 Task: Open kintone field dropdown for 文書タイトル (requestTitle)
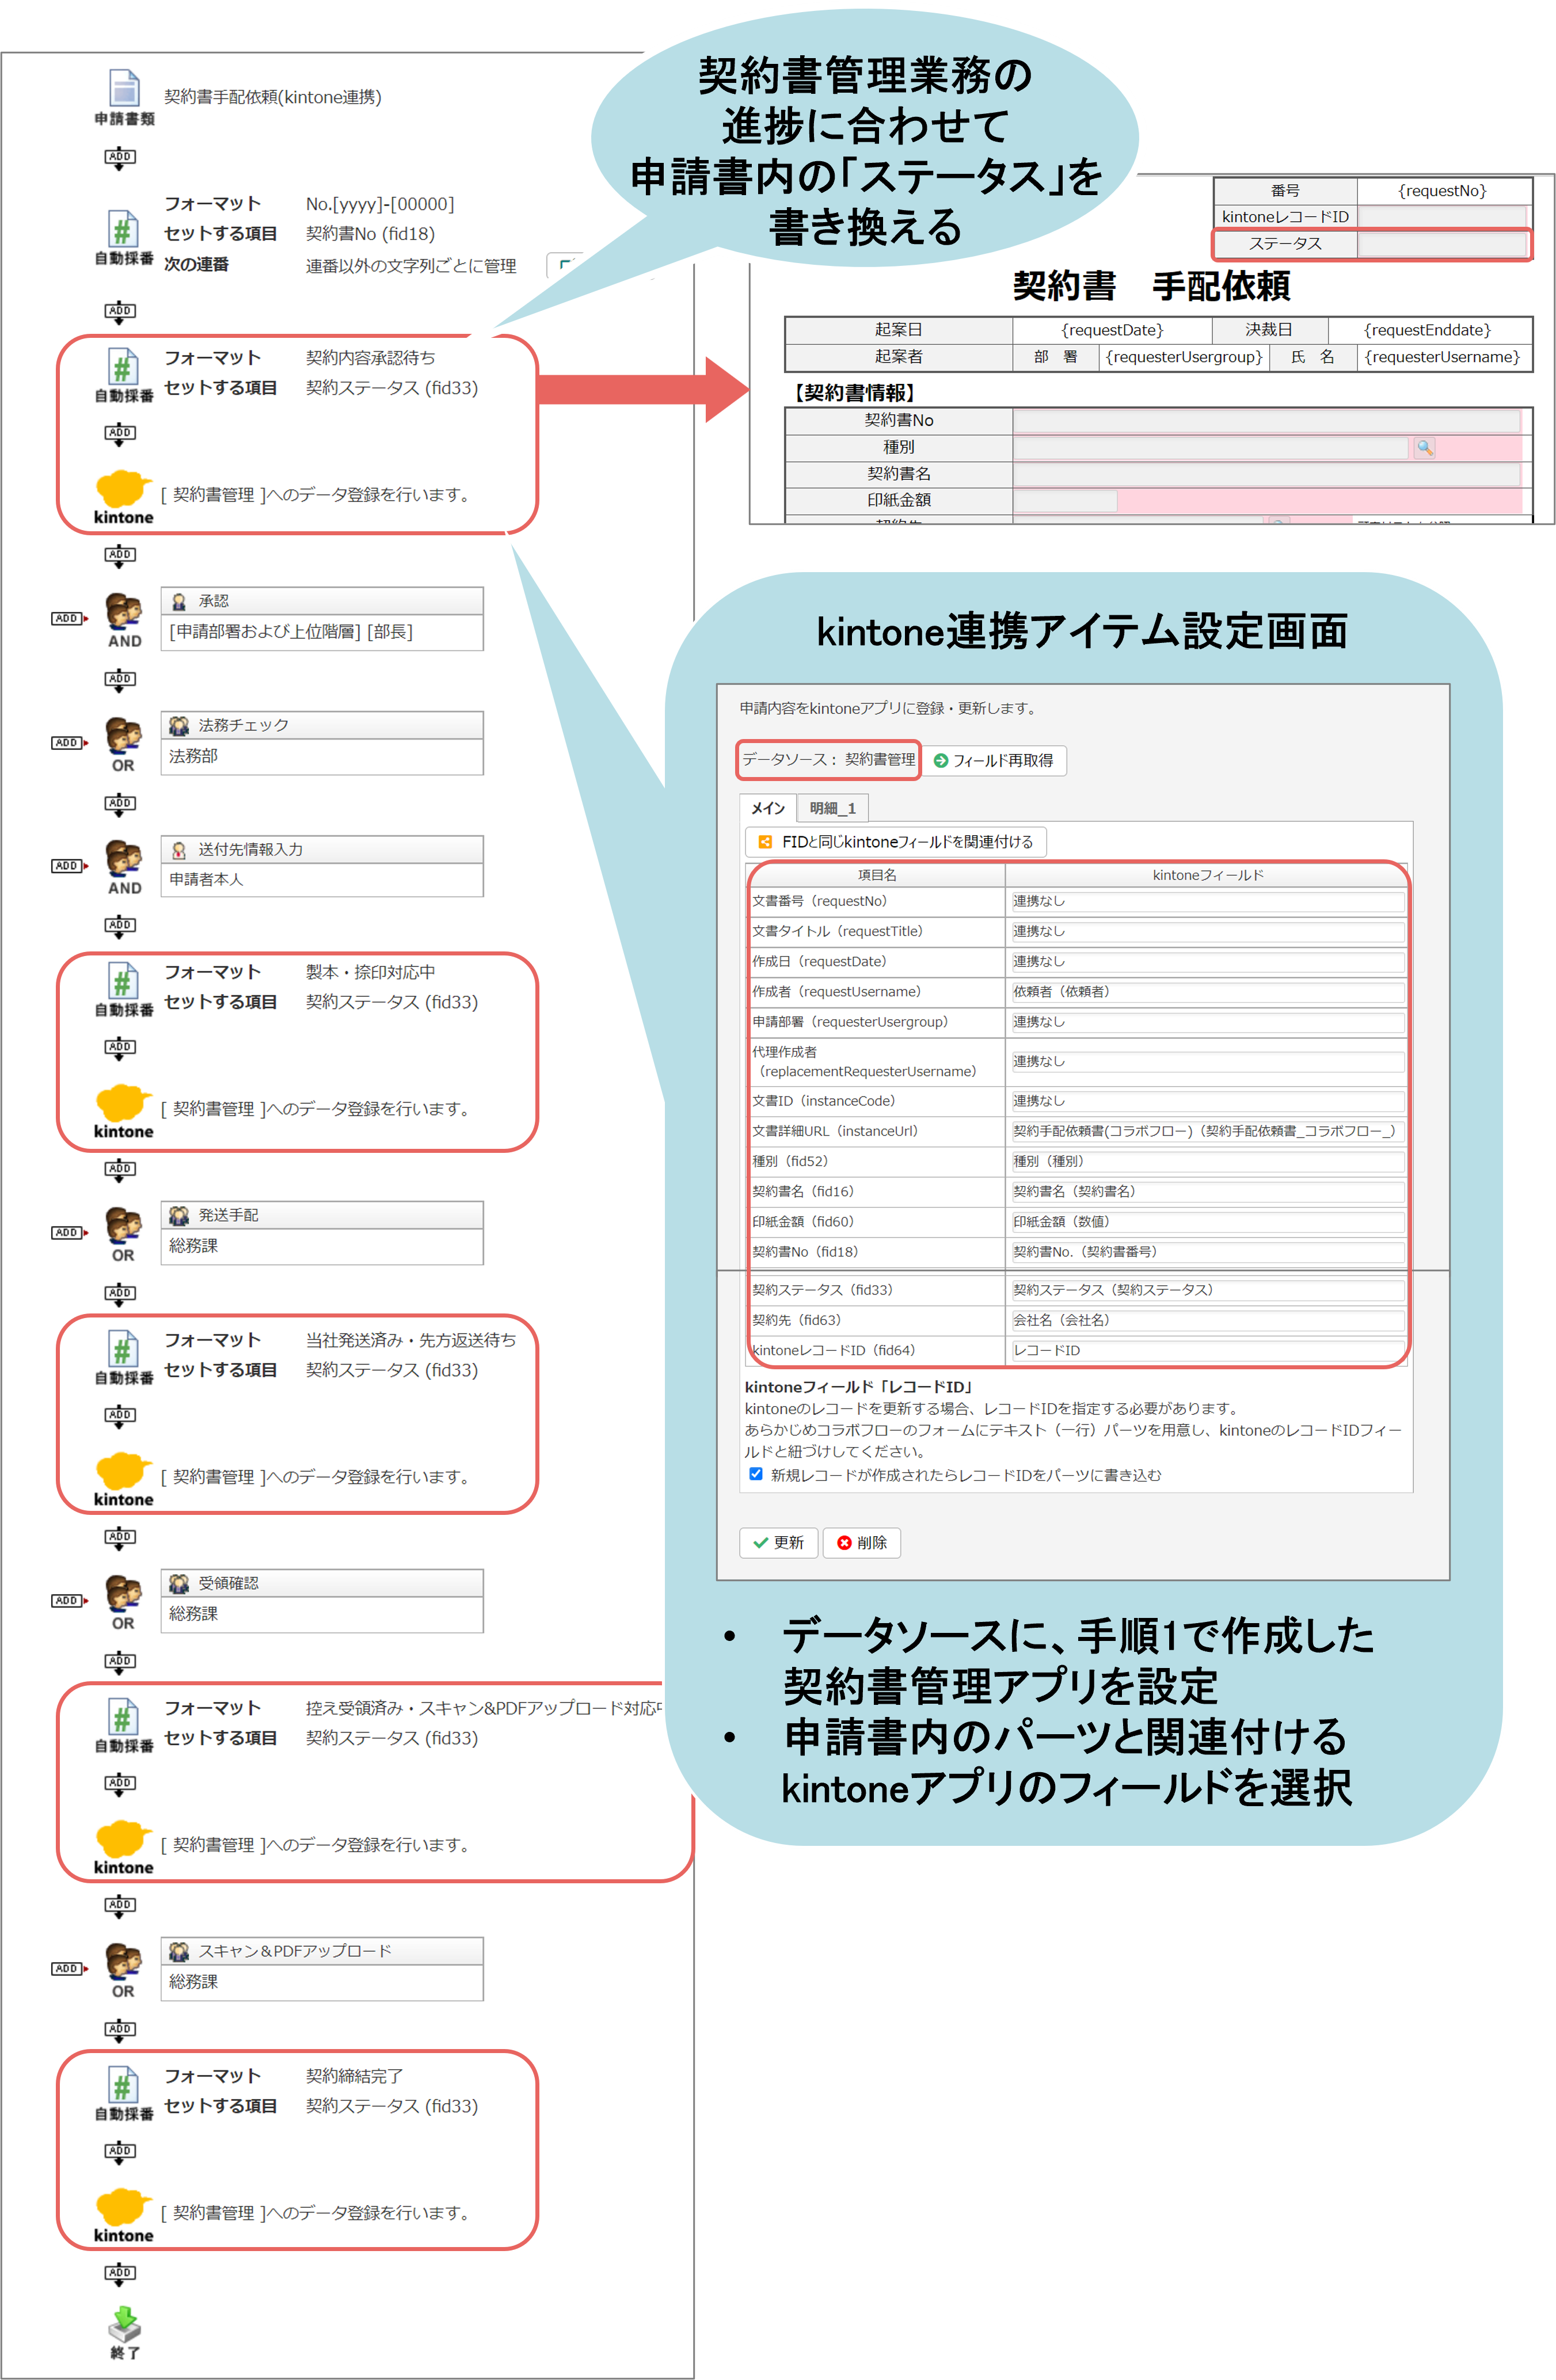1207,931
